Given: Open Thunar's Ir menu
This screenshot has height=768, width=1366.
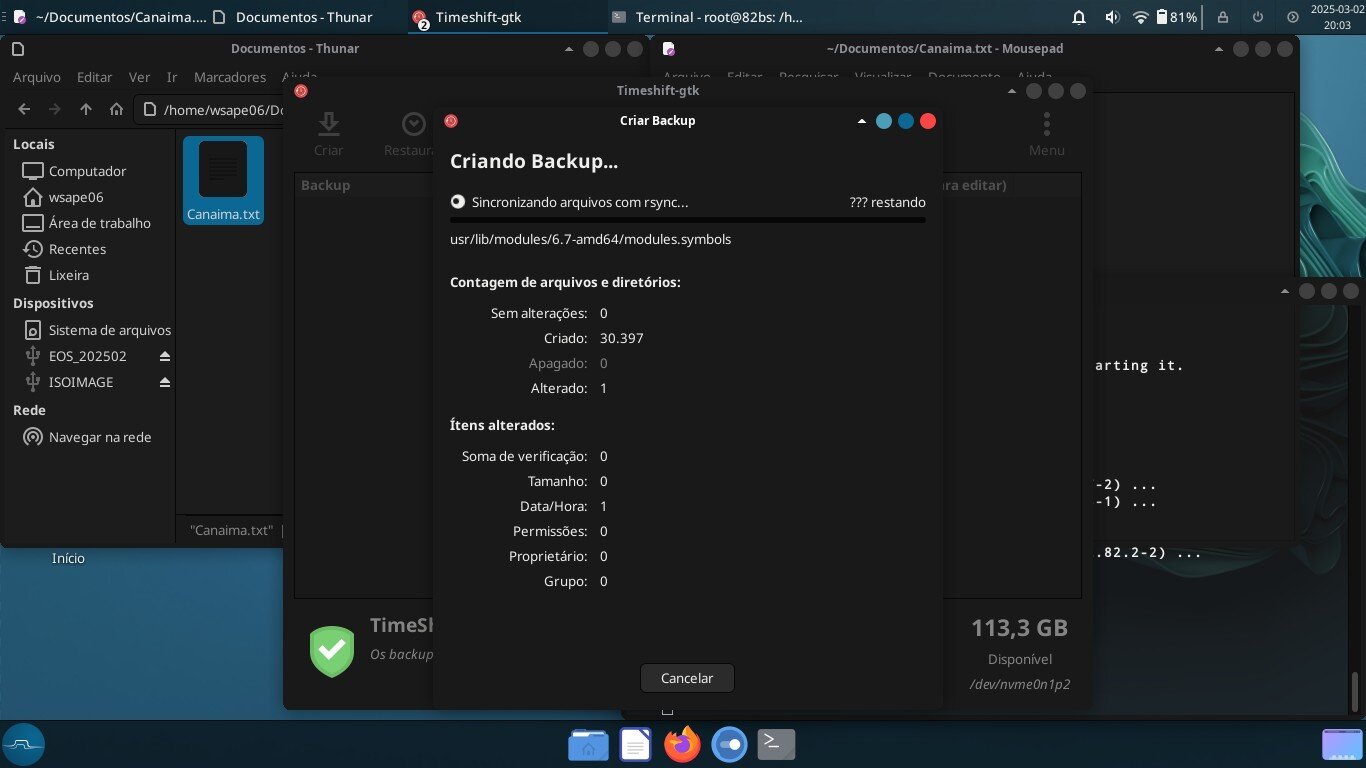Looking at the screenshot, I should point(172,77).
